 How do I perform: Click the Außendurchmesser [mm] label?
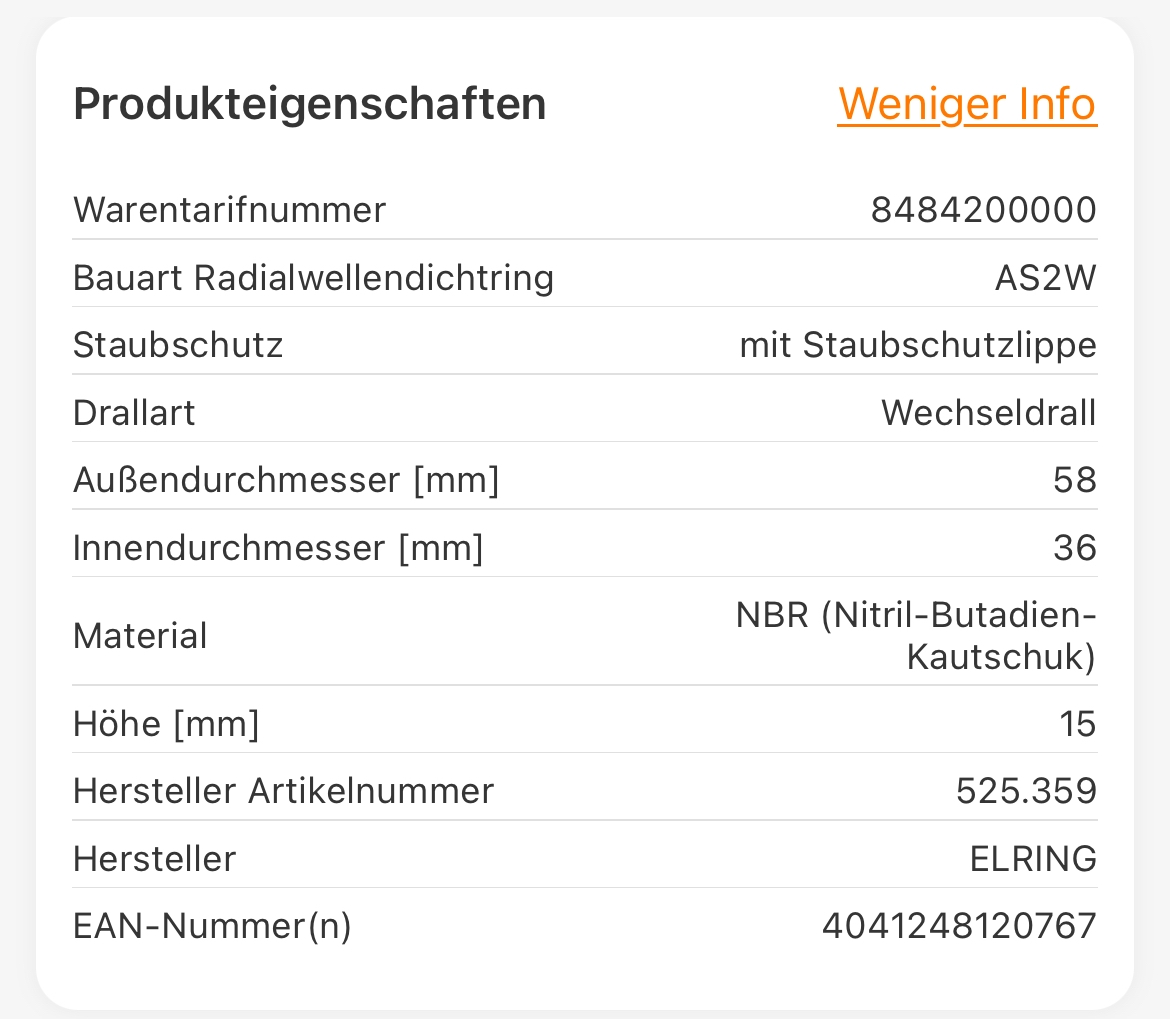click(x=286, y=481)
